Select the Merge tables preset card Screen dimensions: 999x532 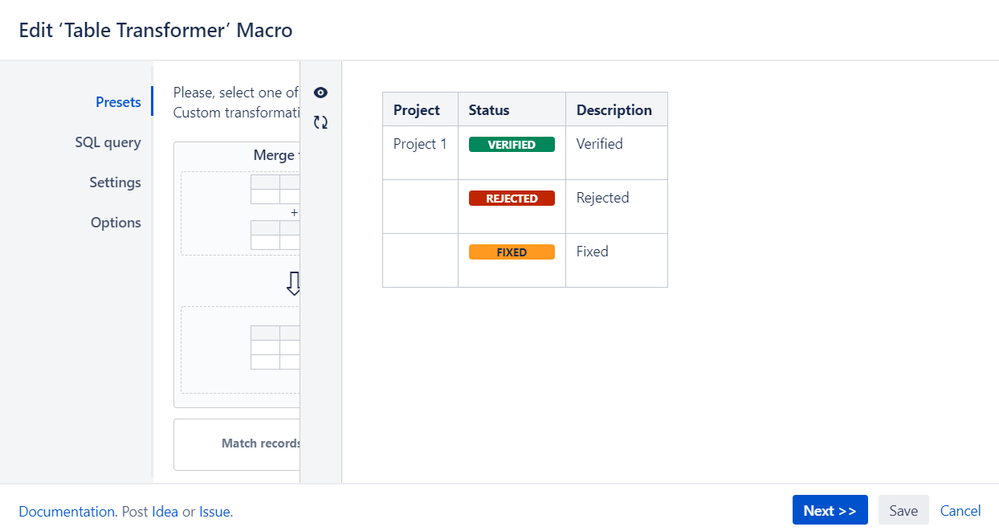click(x=240, y=272)
